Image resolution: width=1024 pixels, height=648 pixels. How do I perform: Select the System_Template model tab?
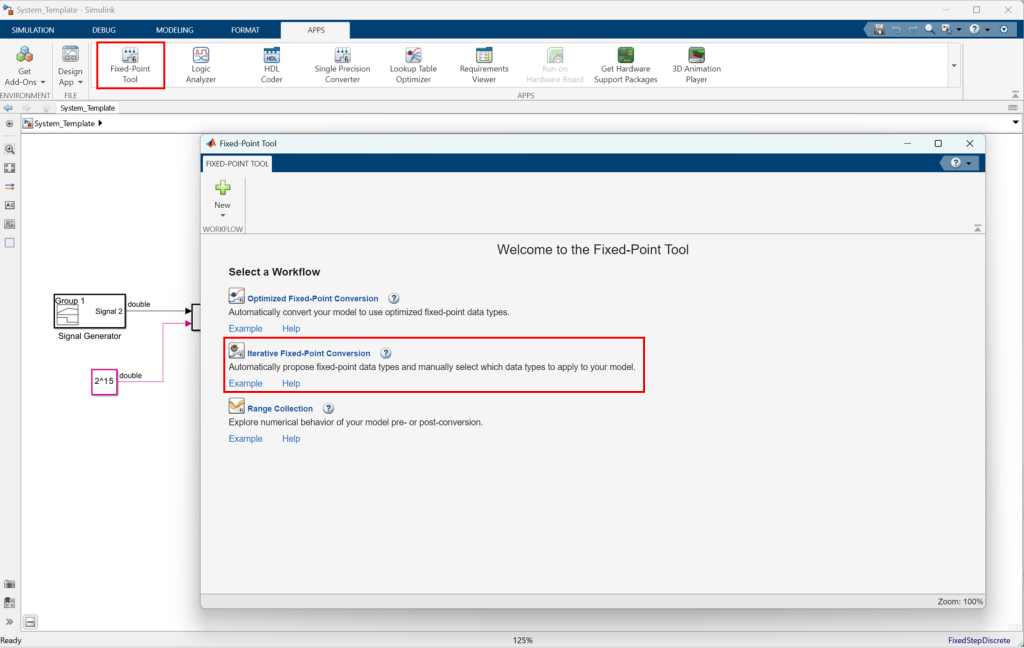pyautogui.click(x=88, y=108)
